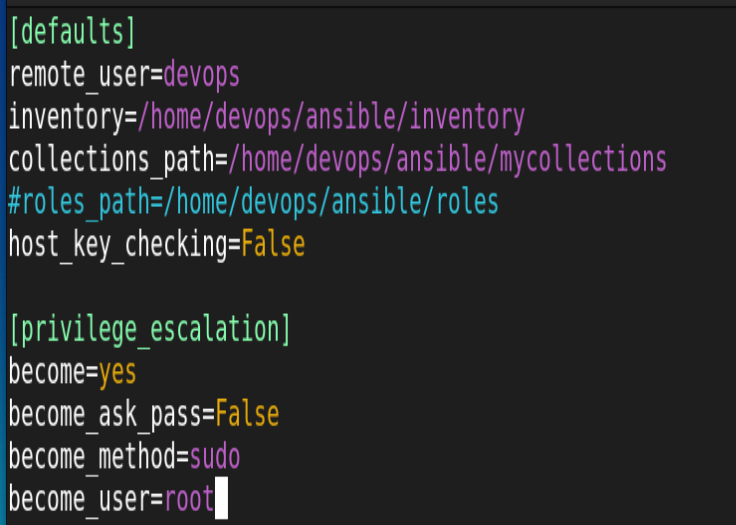Click the become key on the become=yes line
Image resolution: width=736 pixels, height=525 pixels.
[47, 372]
